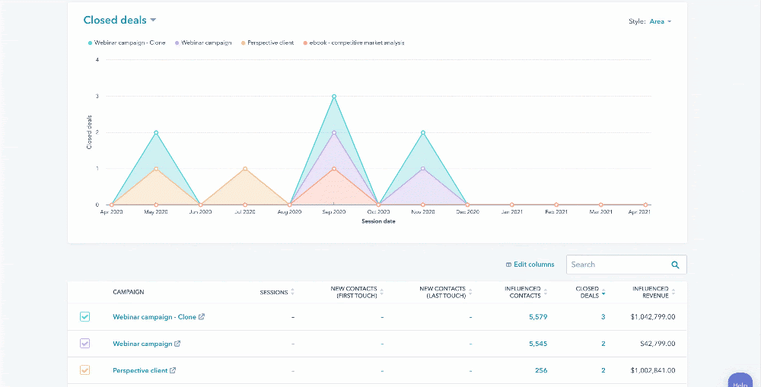This screenshot has height=387, width=761.
Task: Open external link icon beside Webinar campaign - Clone
Action: coord(201,317)
